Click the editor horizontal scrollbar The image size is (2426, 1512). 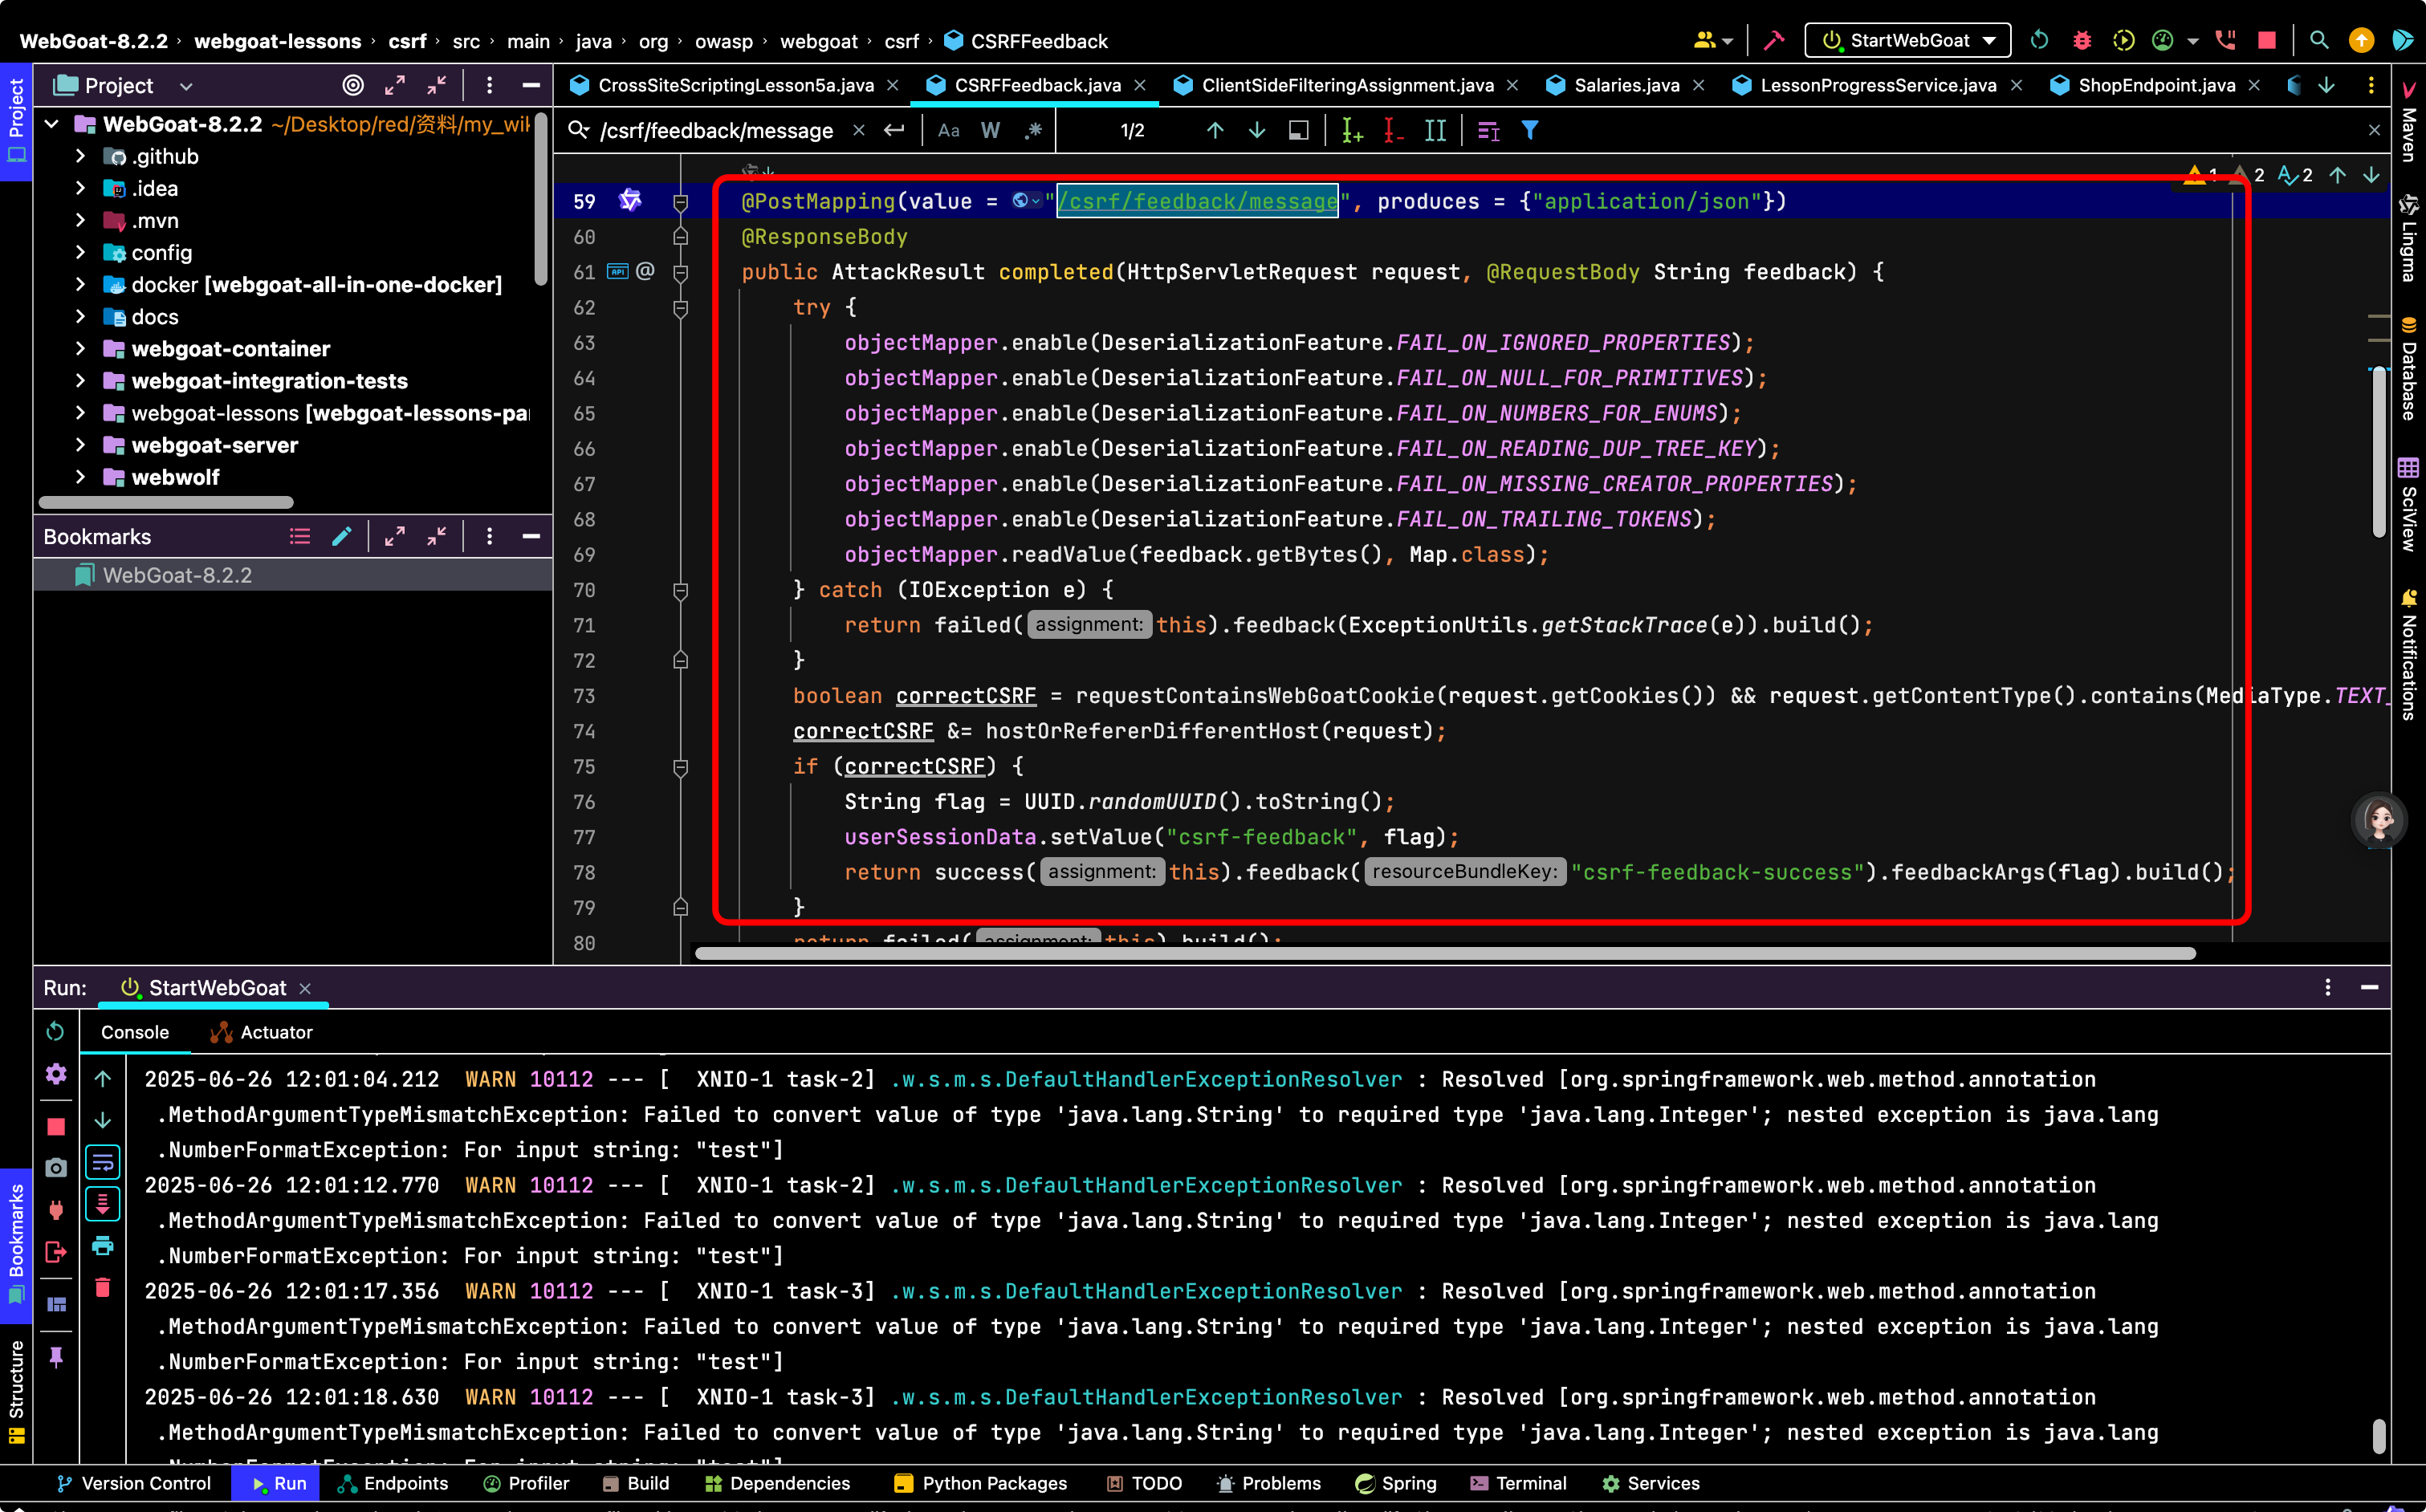point(1445,953)
